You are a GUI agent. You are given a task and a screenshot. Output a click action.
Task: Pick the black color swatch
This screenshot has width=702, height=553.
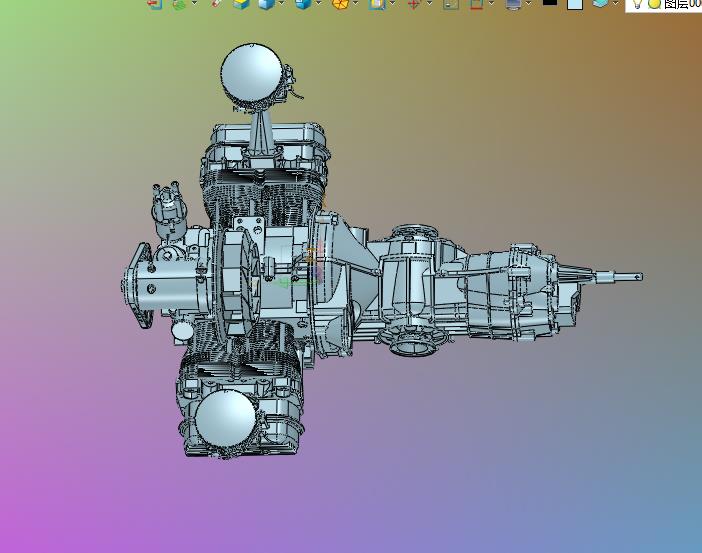click(550, 2)
